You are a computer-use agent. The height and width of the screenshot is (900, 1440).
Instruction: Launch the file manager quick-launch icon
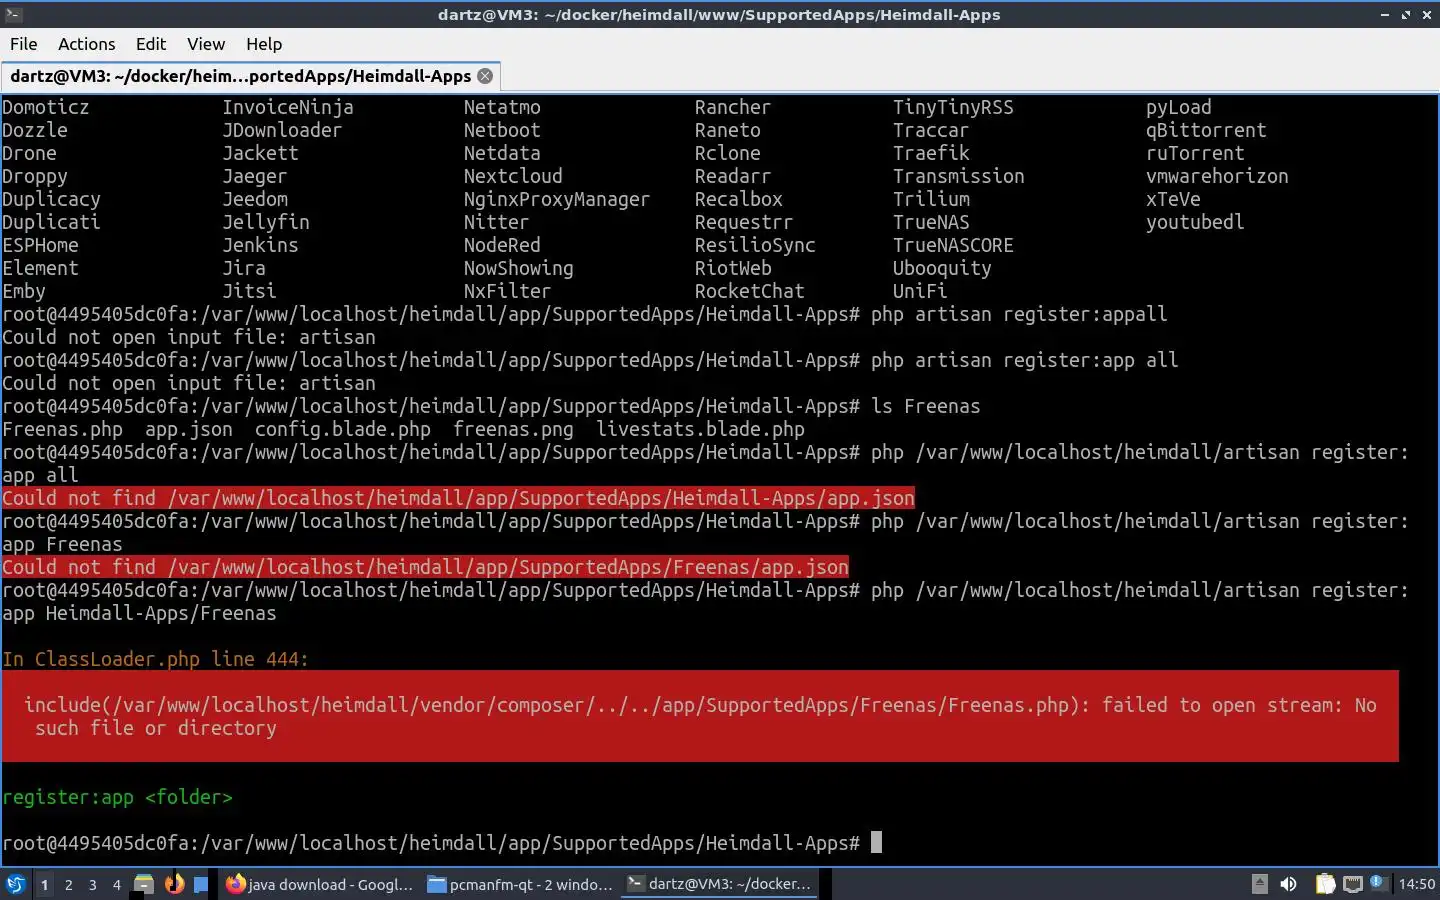144,884
